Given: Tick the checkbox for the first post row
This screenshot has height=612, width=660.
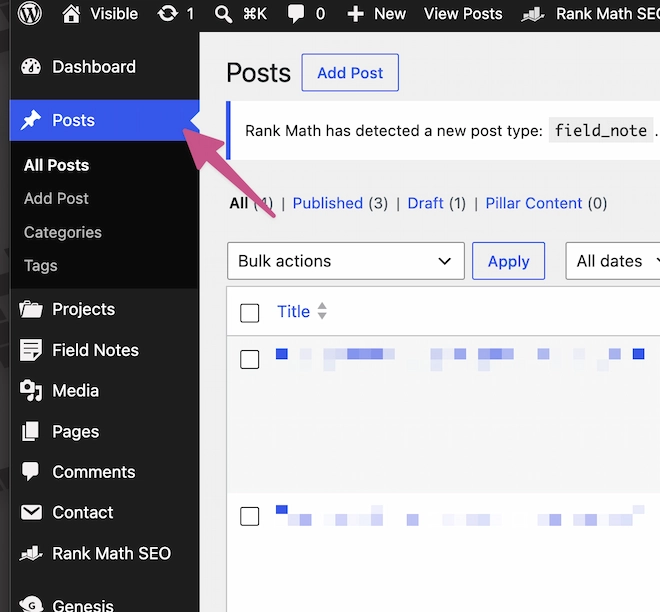Looking at the screenshot, I should (x=250, y=359).
